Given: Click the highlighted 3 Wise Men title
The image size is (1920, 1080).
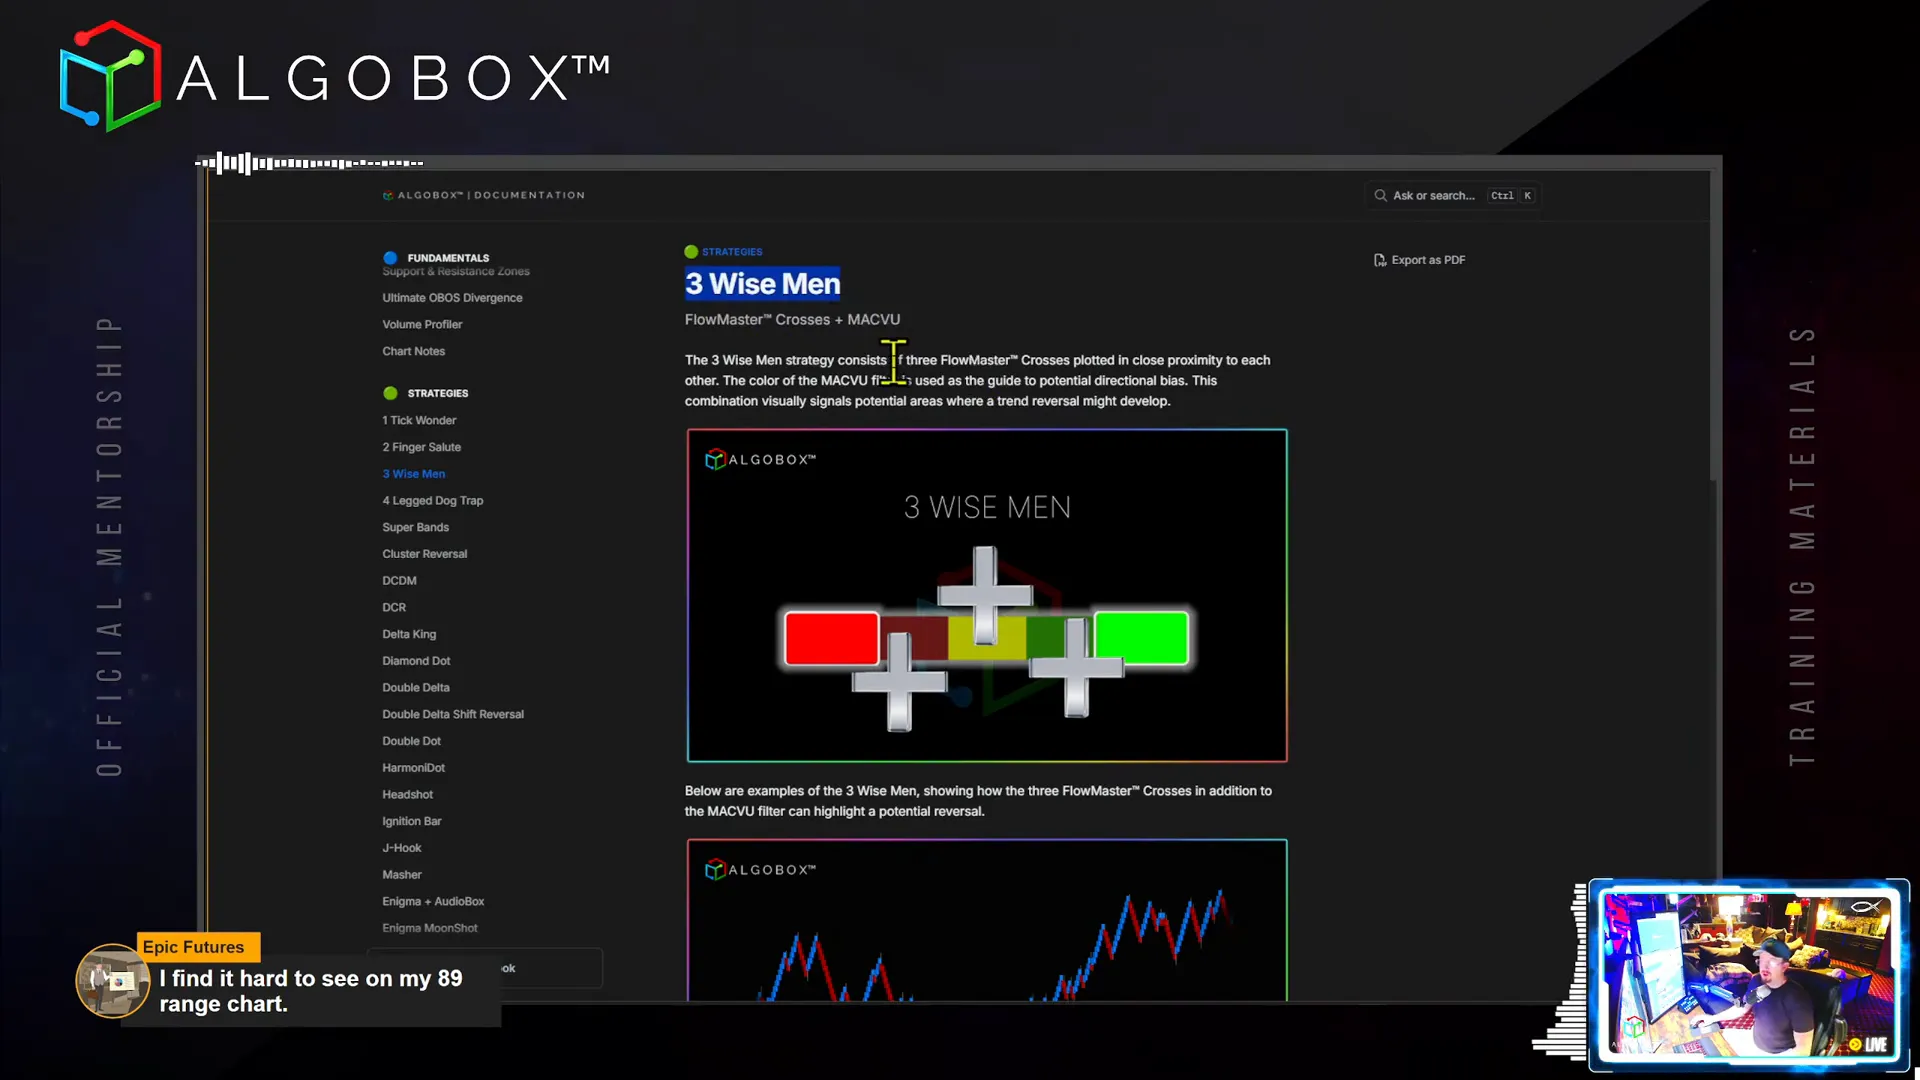Looking at the screenshot, I should (763, 284).
